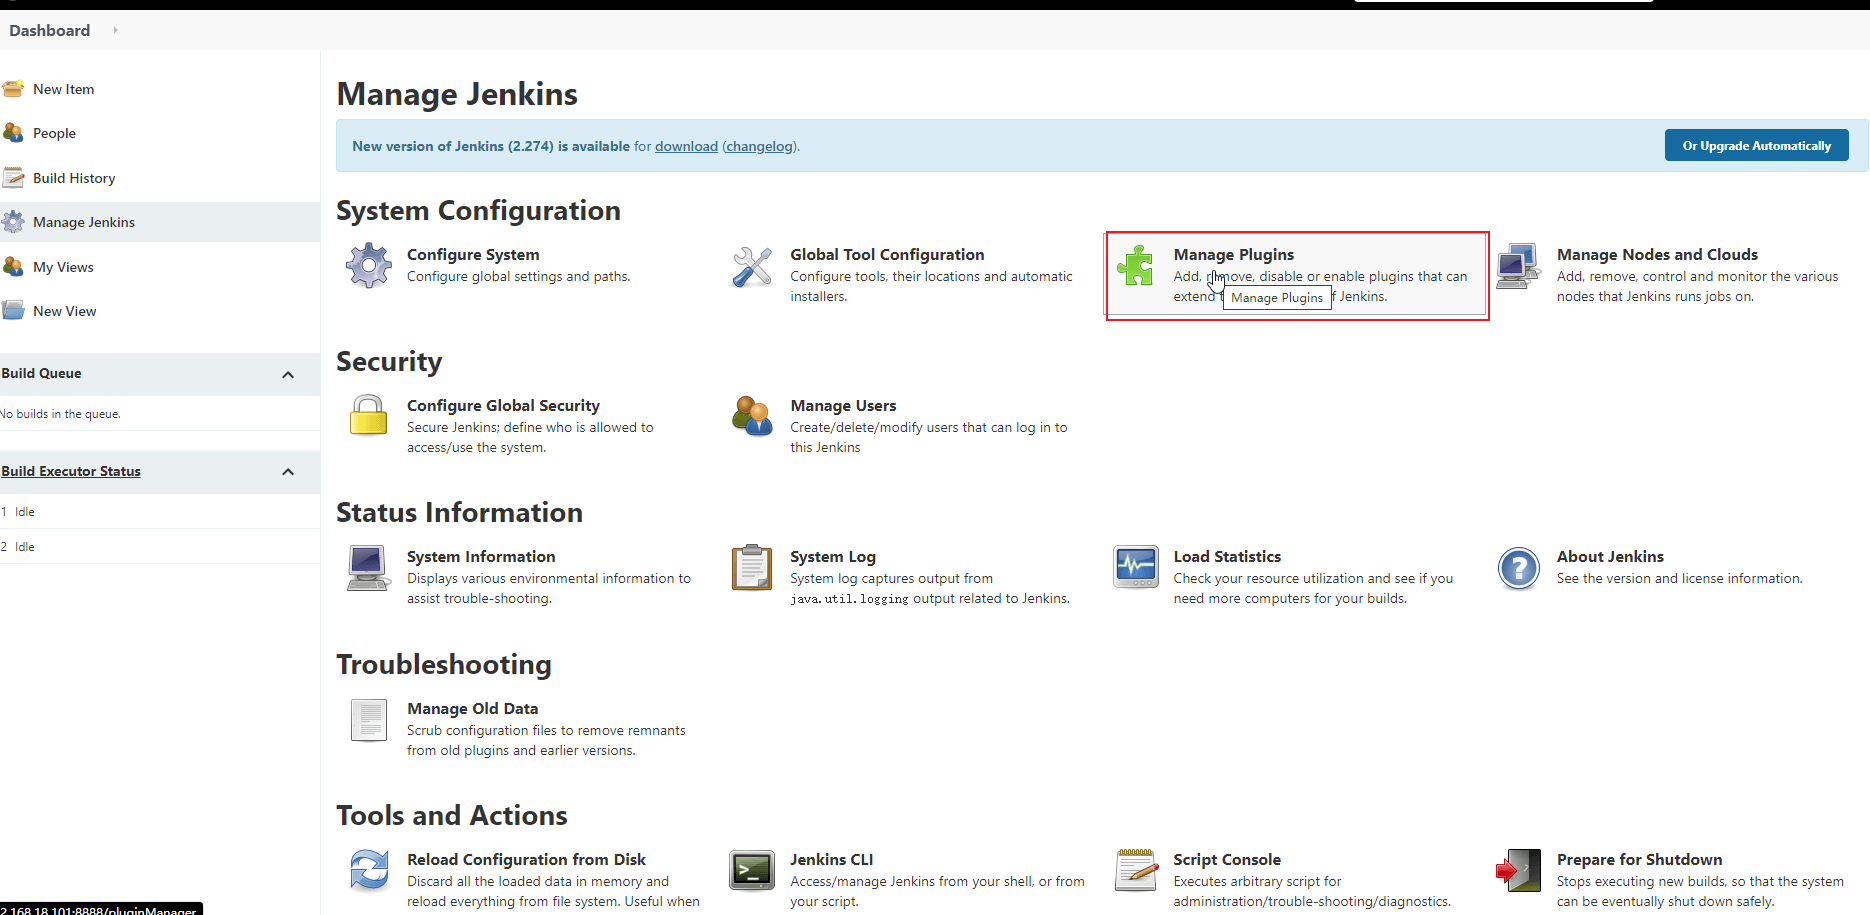Click executor 2 Idle row
This screenshot has height=915, width=1870.
(x=160, y=546)
